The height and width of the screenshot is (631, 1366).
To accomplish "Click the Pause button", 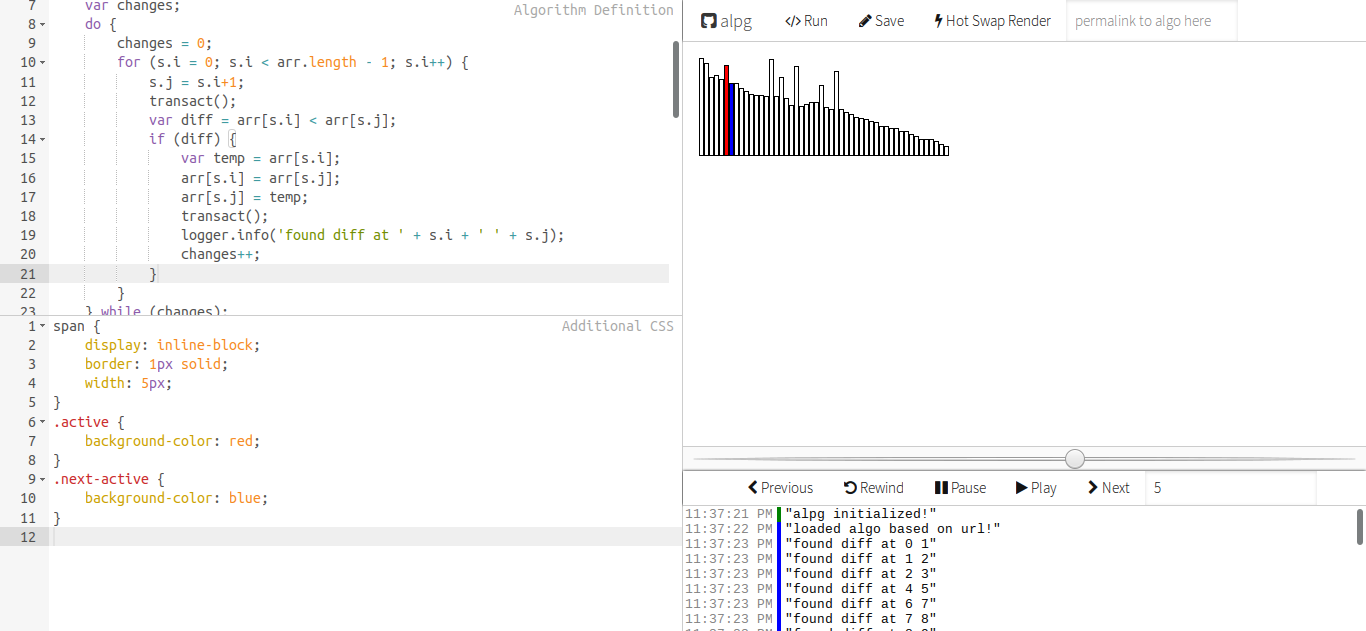I will pyautogui.click(x=960, y=488).
